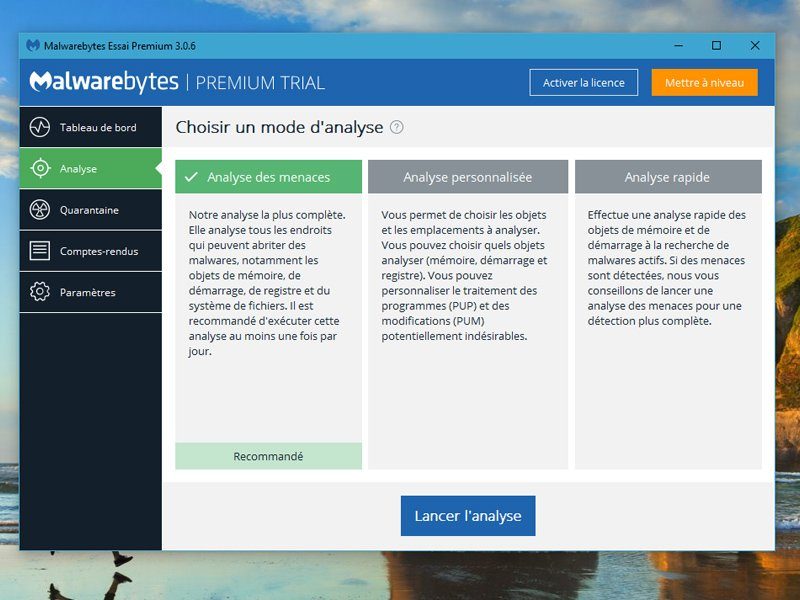Go to the Analyse section
Viewport: 800px width, 600px height.
click(91, 168)
